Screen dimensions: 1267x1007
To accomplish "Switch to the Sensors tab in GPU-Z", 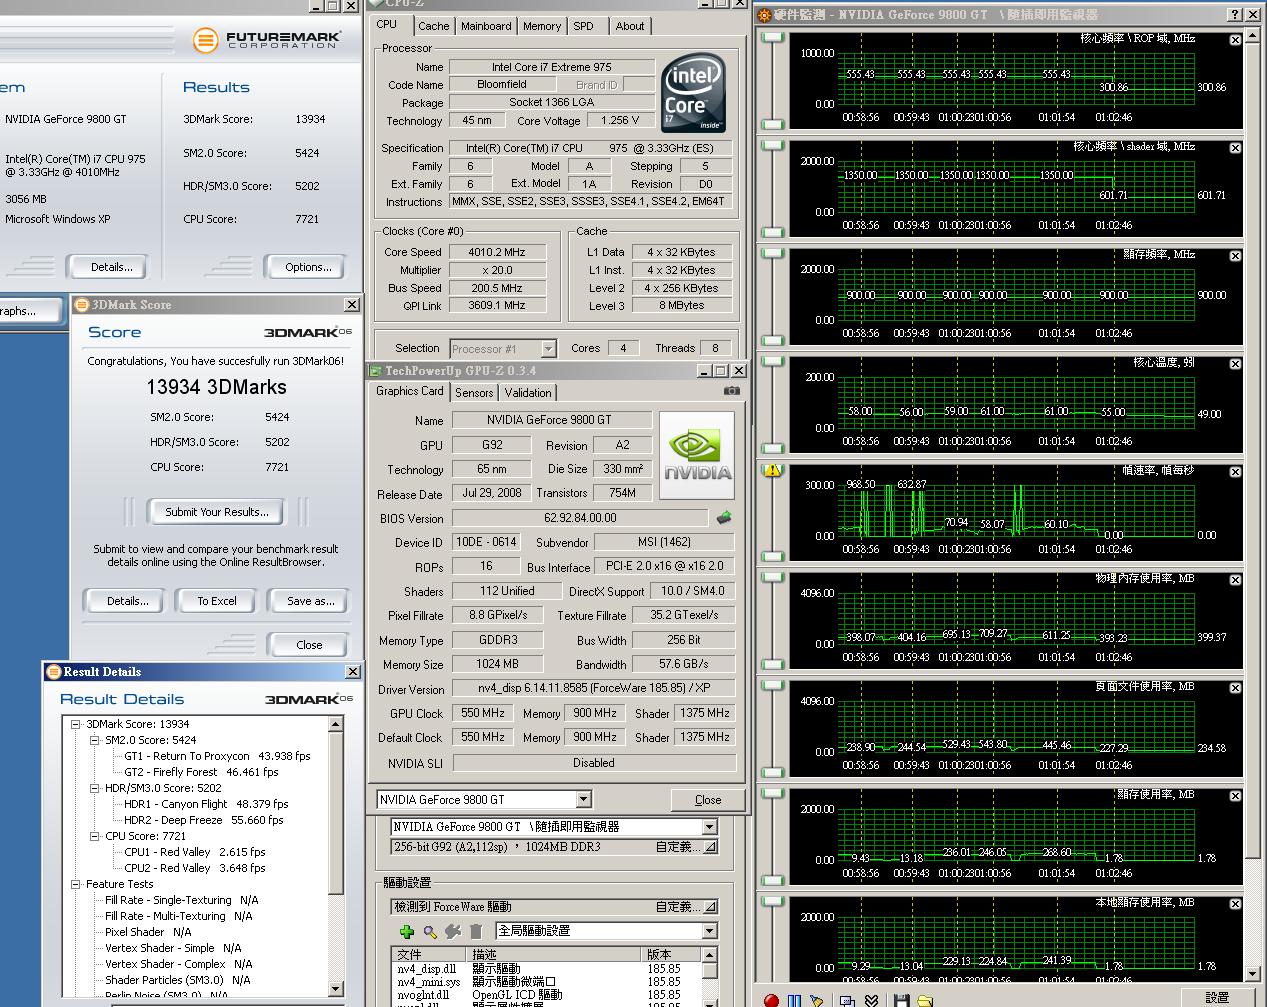I will 474,393.
